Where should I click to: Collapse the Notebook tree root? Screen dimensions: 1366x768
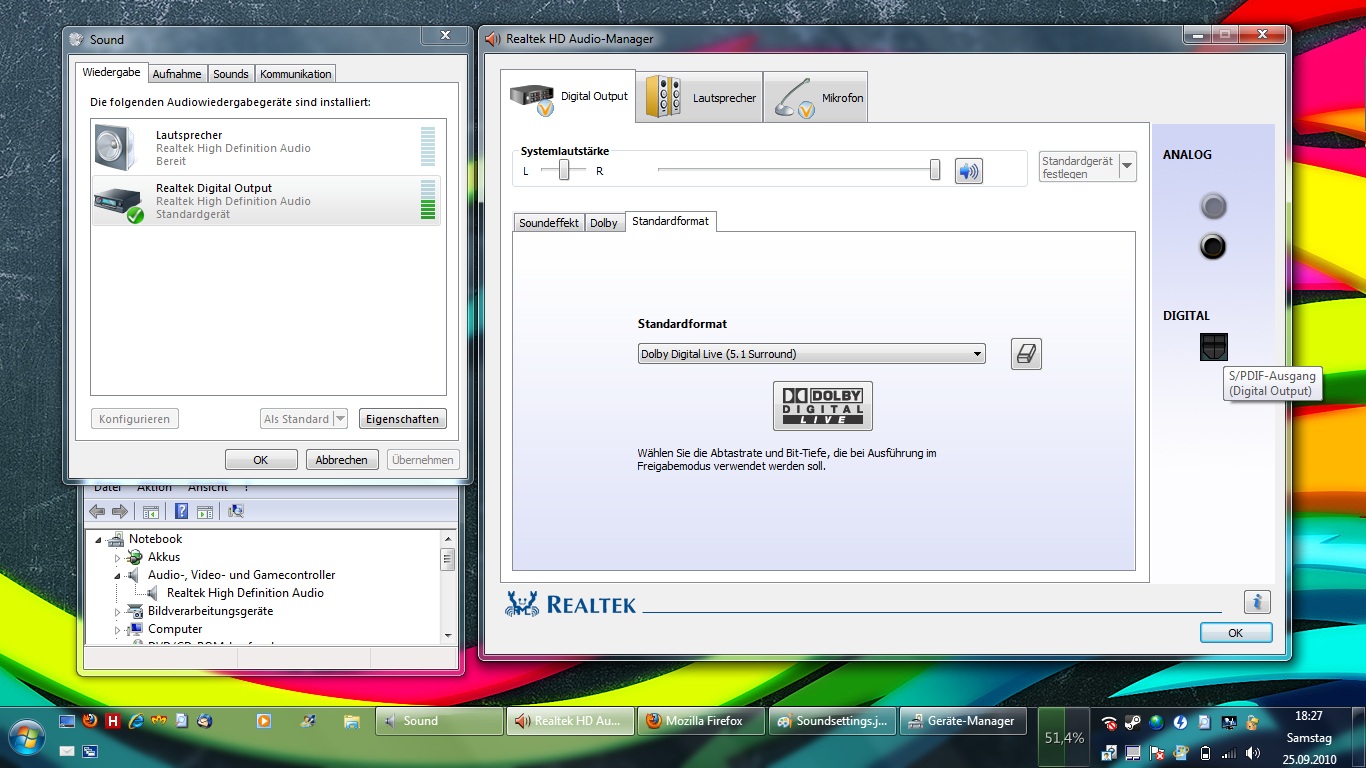click(x=99, y=539)
